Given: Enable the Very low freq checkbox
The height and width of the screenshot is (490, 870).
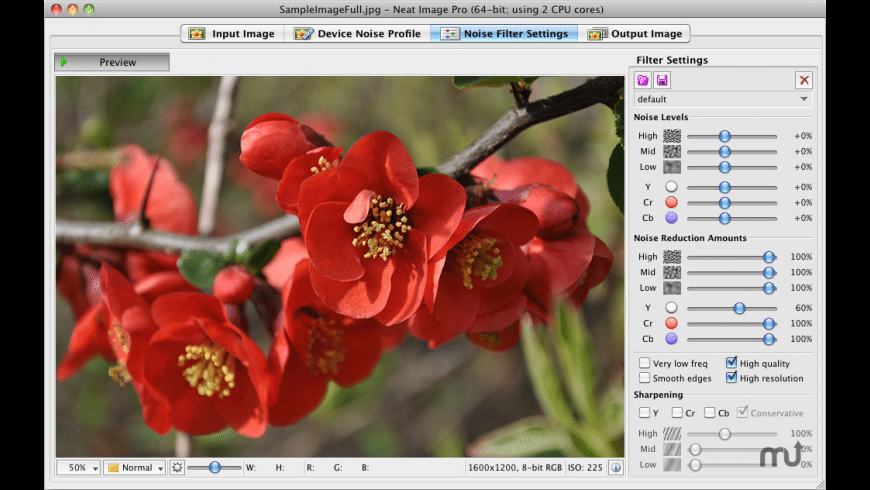Looking at the screenshot, I should (x=644, y=363).
